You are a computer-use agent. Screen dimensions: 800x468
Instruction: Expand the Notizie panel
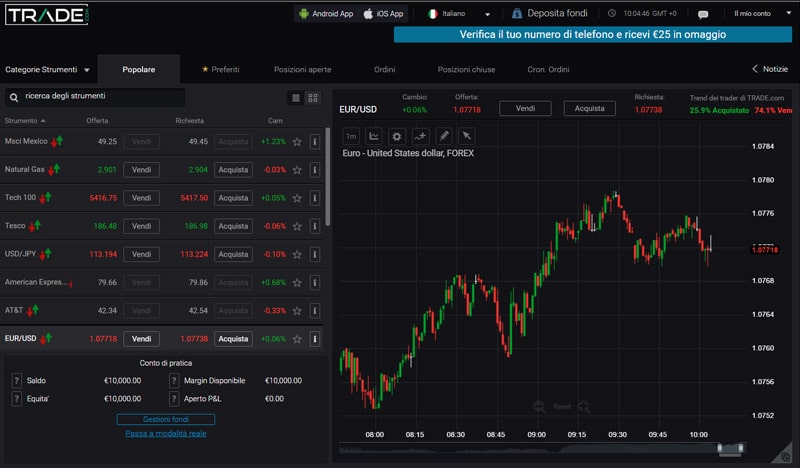point(770,69)
